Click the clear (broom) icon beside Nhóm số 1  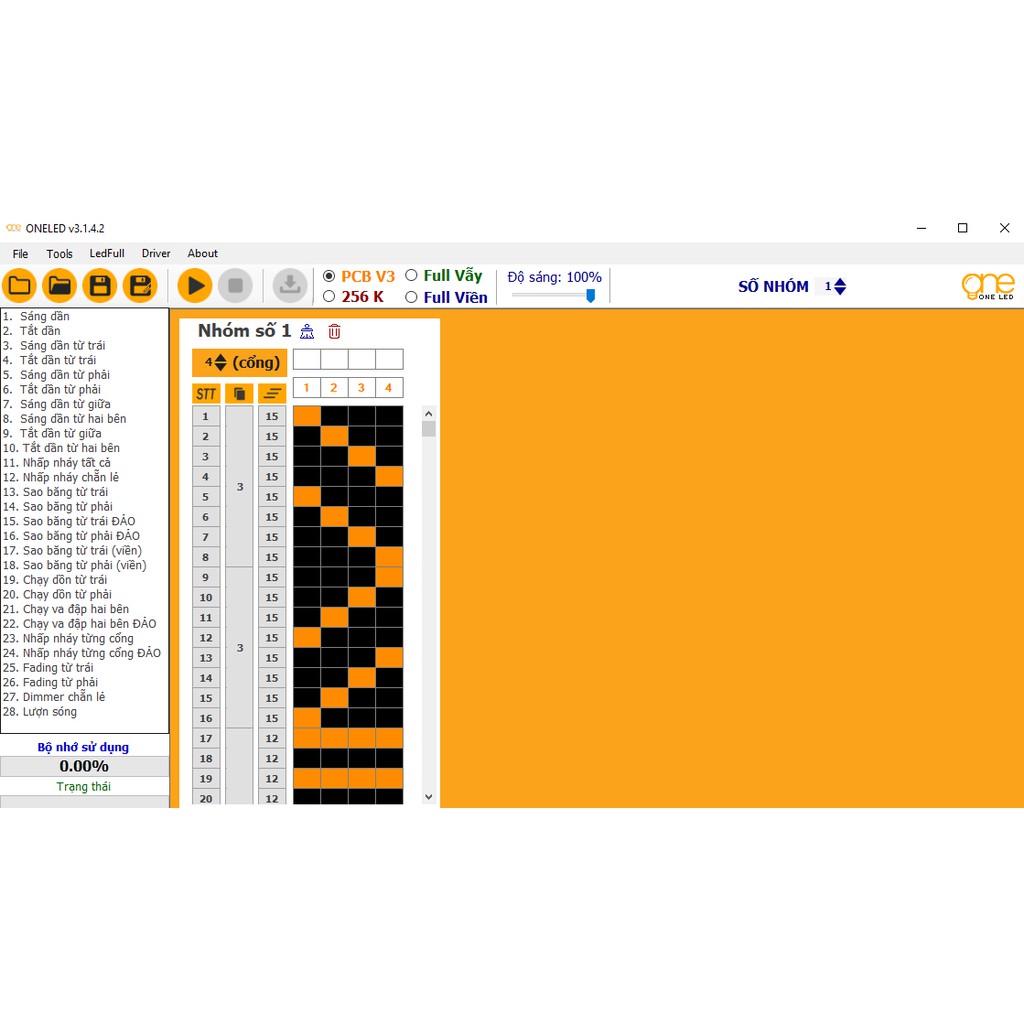point(307,332)
